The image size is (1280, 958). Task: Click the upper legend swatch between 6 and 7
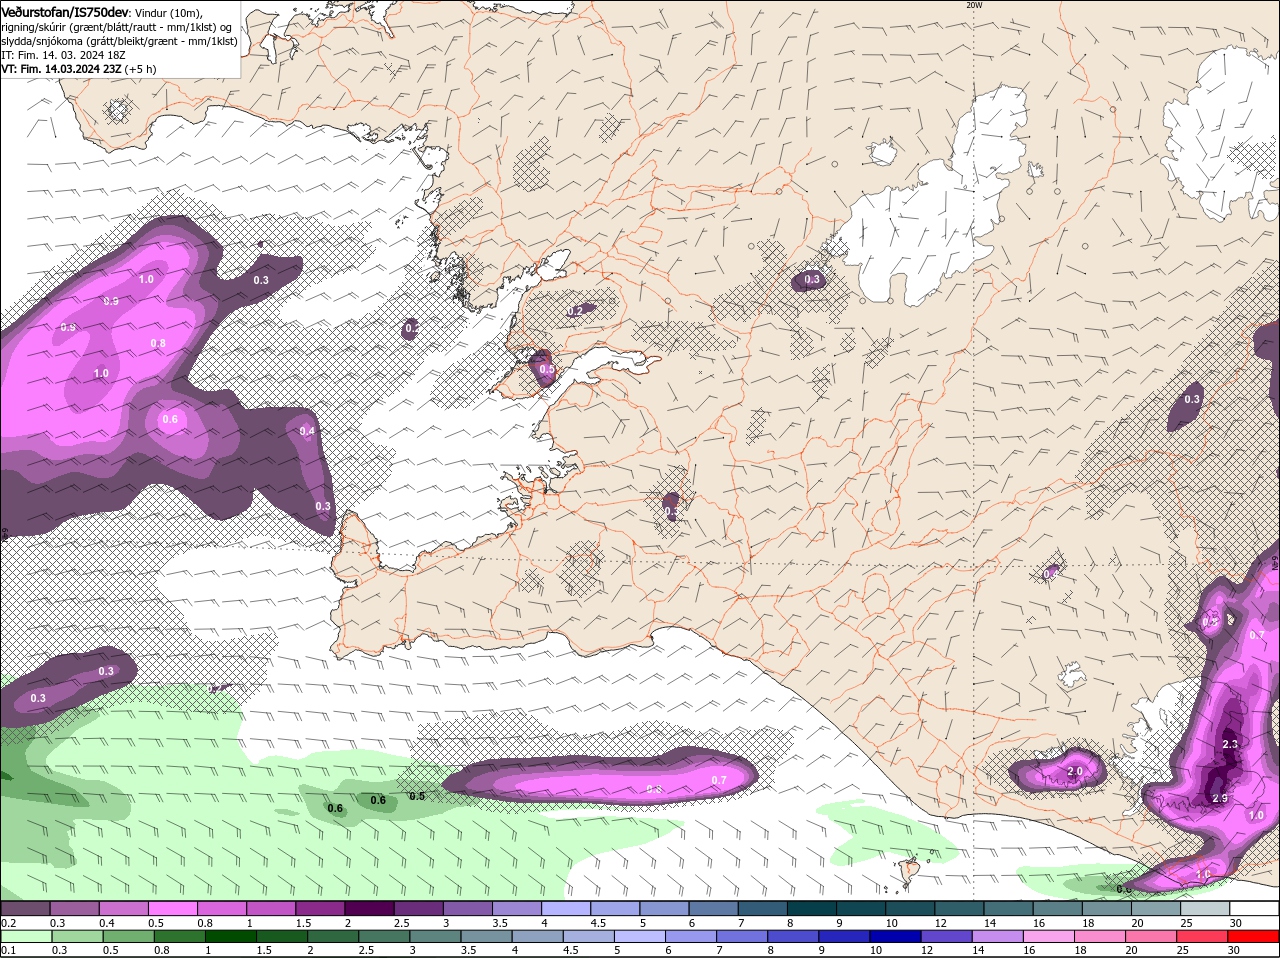click(x=713, y=908)
